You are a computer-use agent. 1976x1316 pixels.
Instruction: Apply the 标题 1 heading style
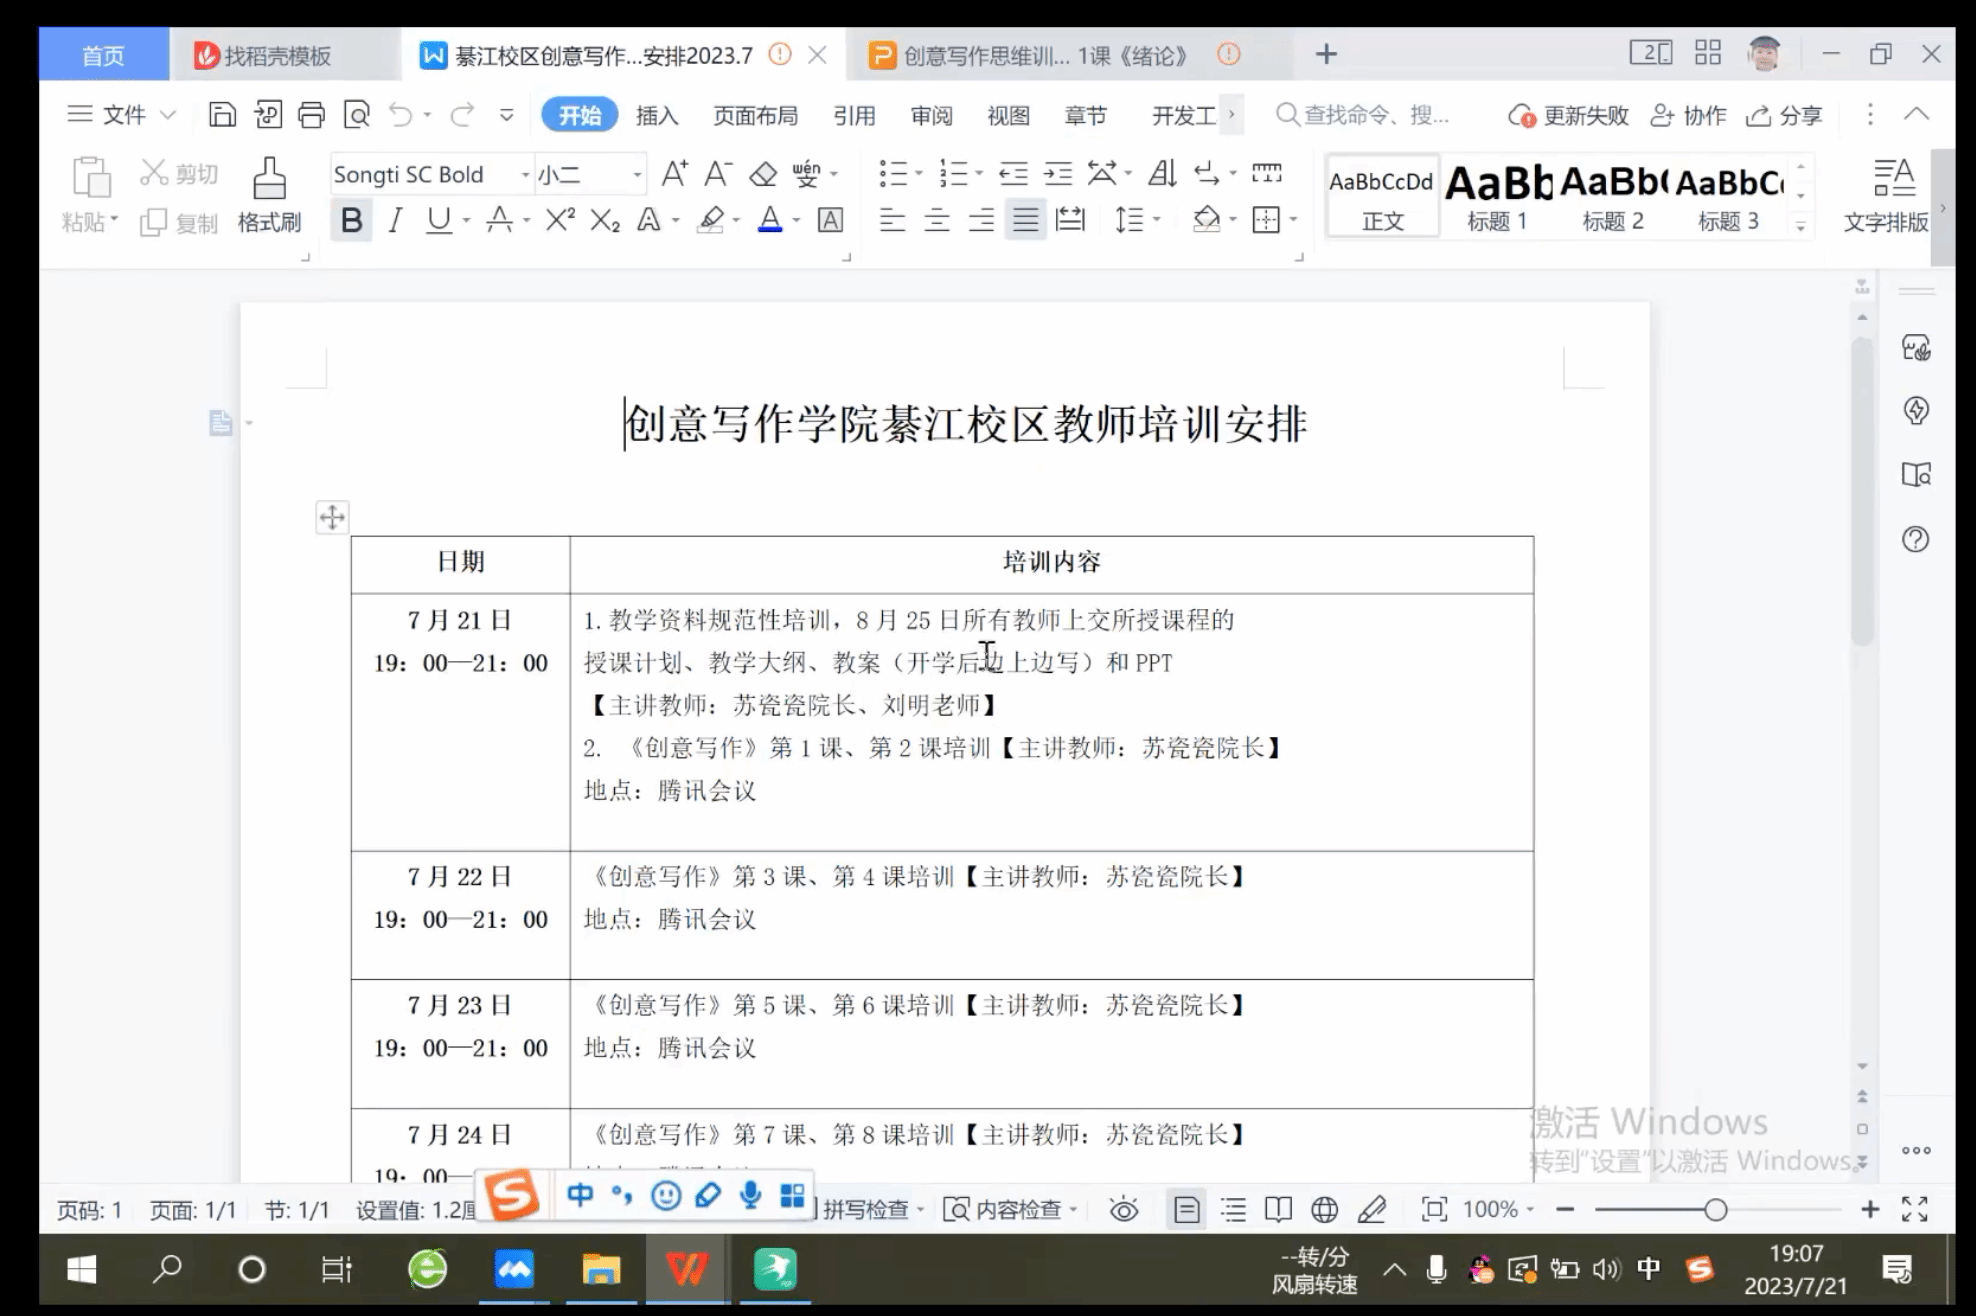click(x=1497, y=197)
